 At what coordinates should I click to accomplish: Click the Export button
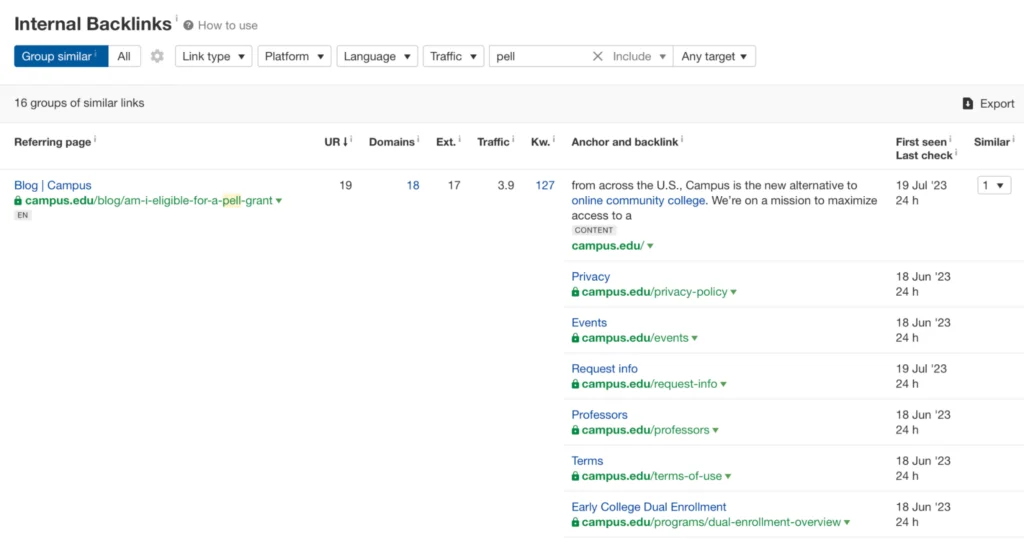tap(989, 103)
